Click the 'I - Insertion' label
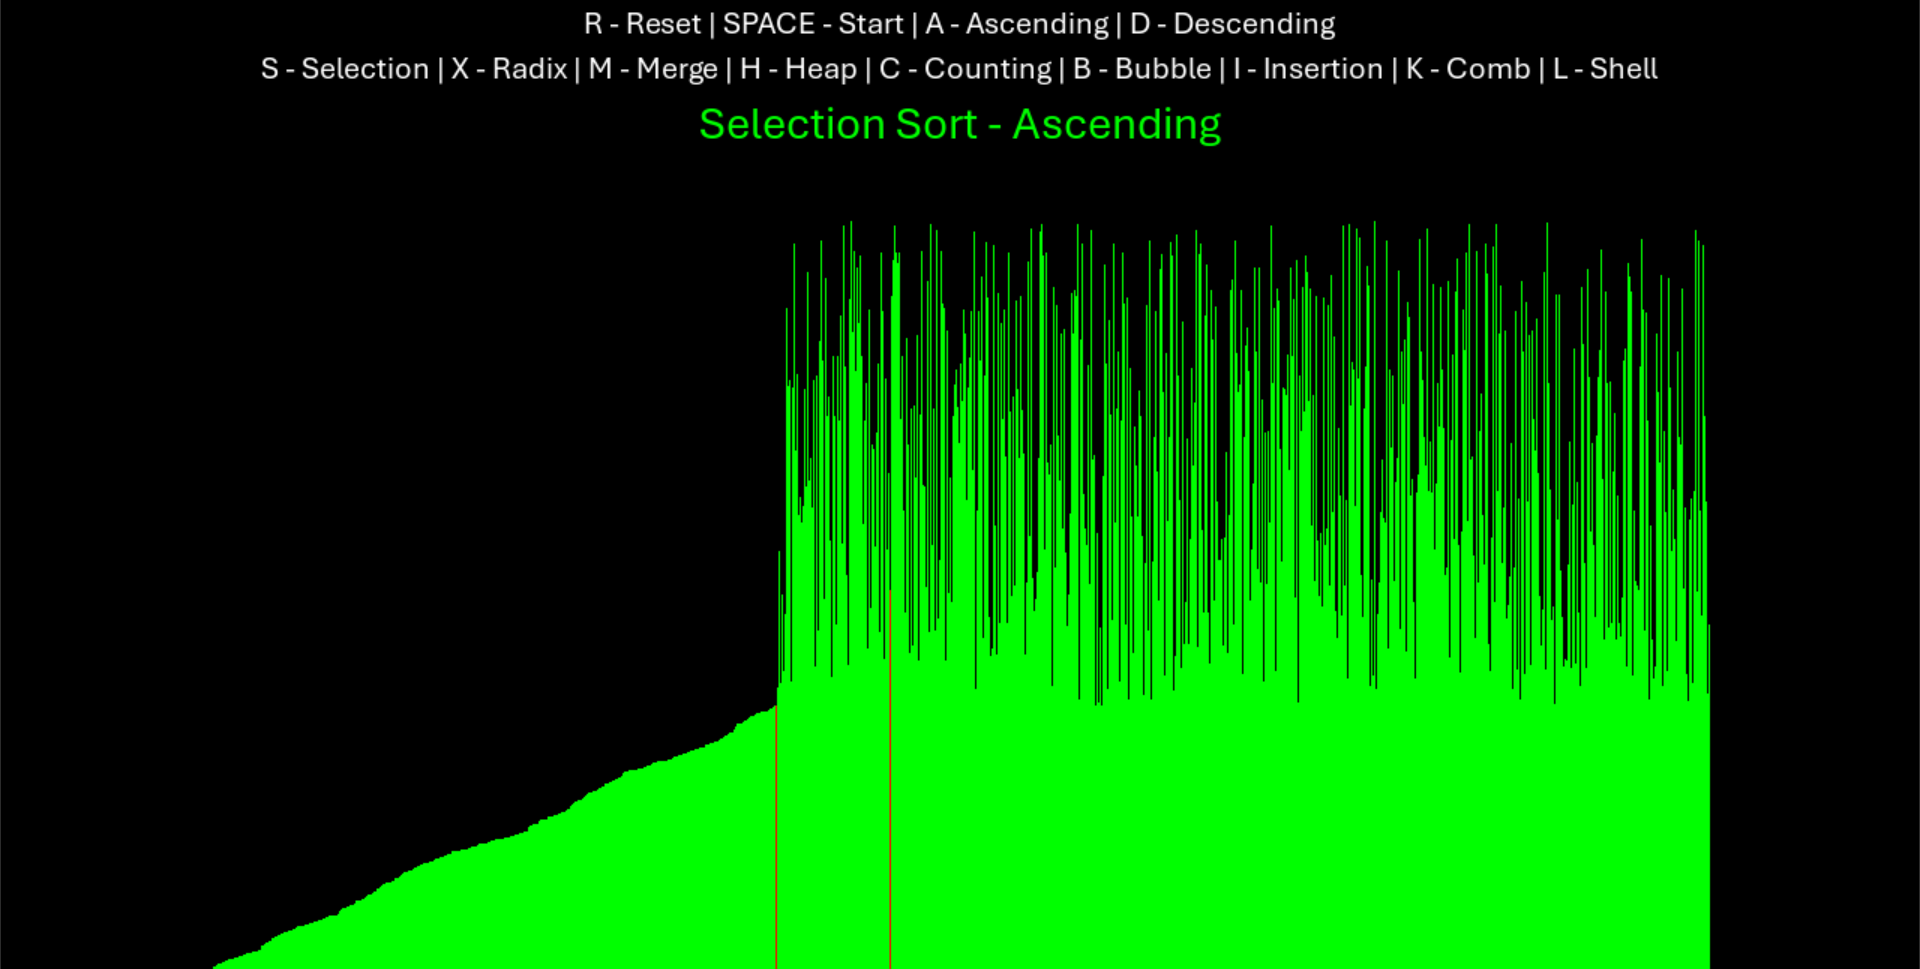Viewport: 1920px width, 969px height. click(x=1308, y=69)
